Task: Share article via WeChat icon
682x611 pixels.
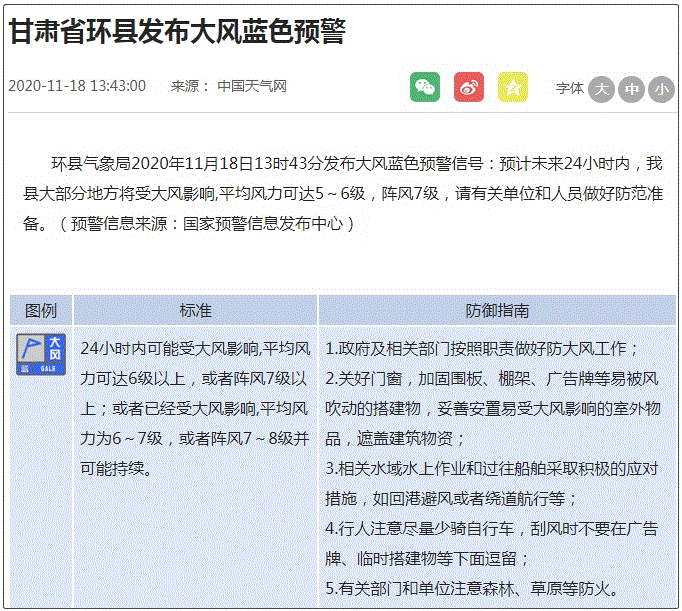Action: pos(425,87)
